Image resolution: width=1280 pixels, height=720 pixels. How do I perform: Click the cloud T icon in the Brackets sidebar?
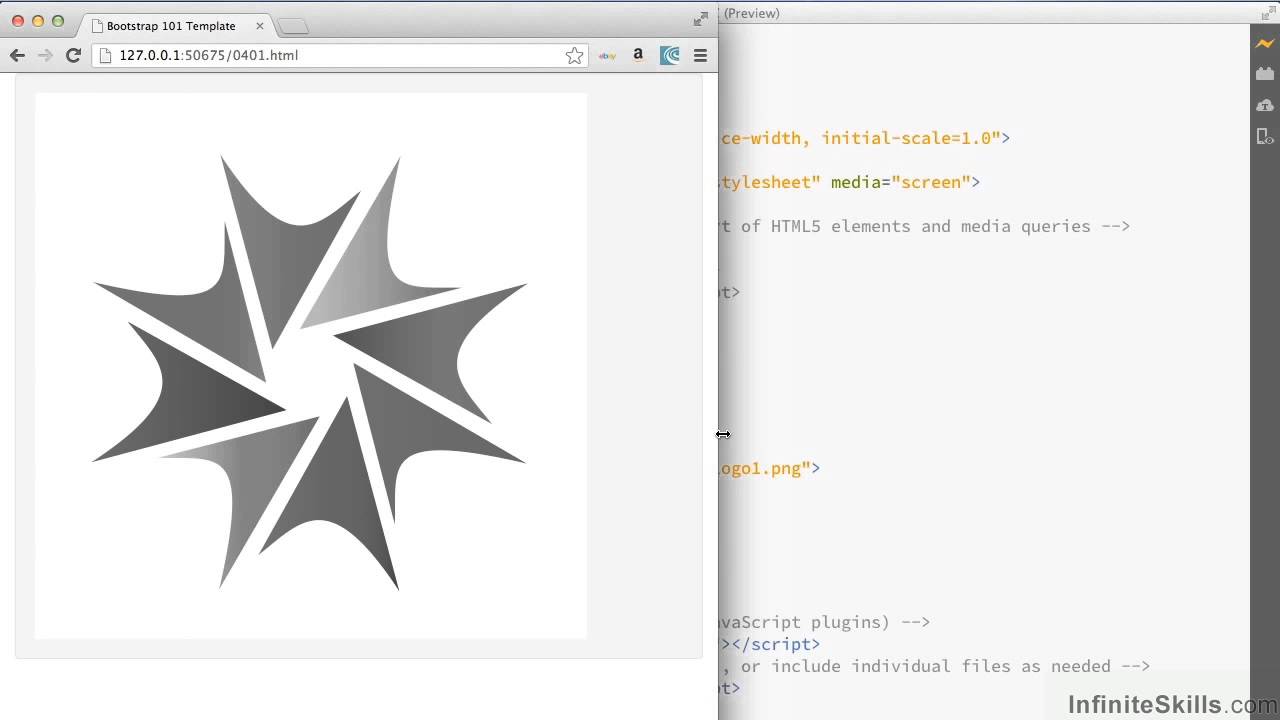click(1265, 105)
